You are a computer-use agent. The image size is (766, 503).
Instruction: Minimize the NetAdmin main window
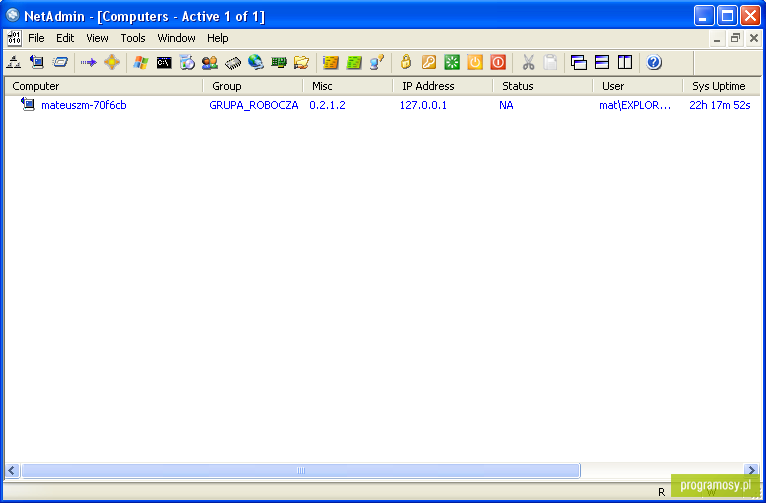point(703,16)
